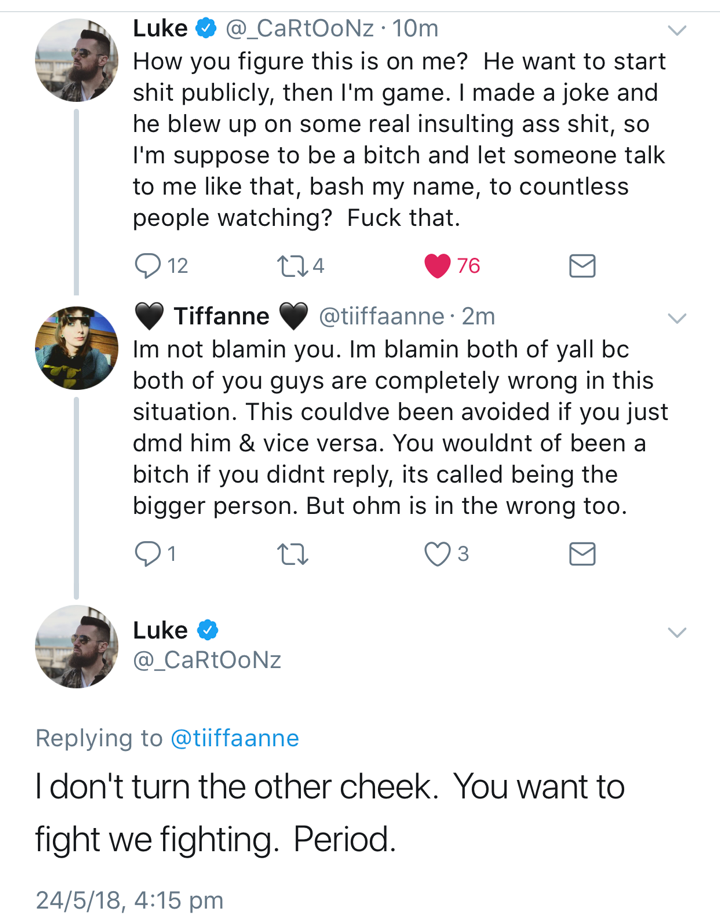Open @_CaRtOoNz handle on main tweet
This screenshot has width=720, height=916.
click(207, 660)
